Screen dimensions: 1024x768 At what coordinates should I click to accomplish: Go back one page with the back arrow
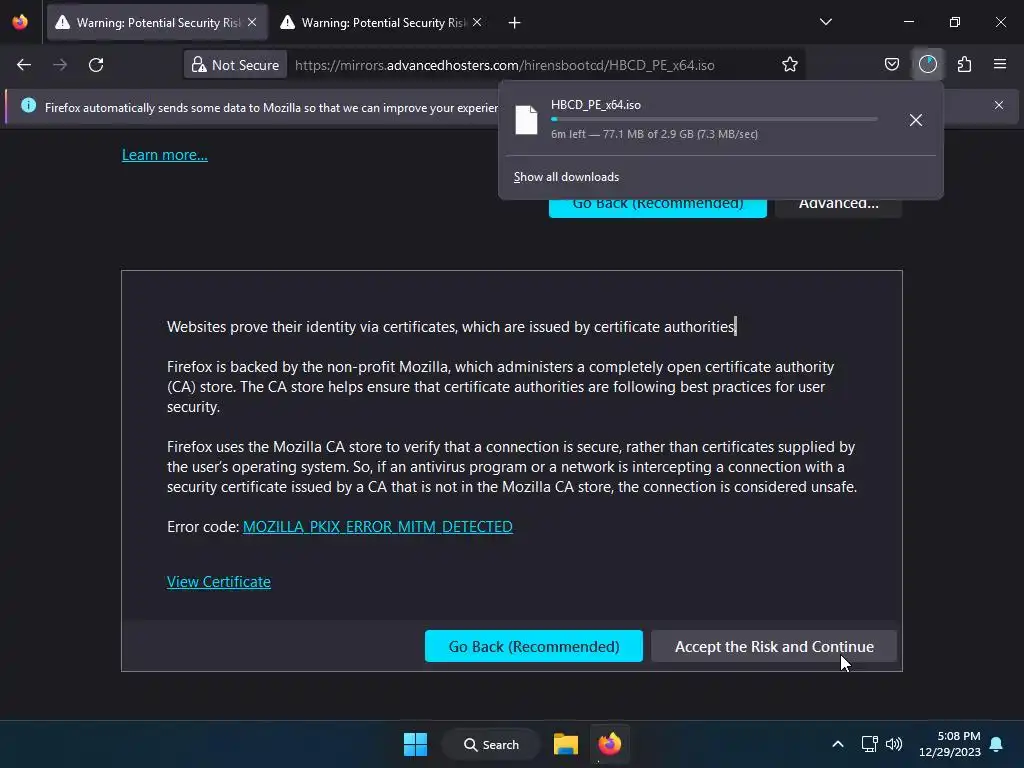[24, 65]
